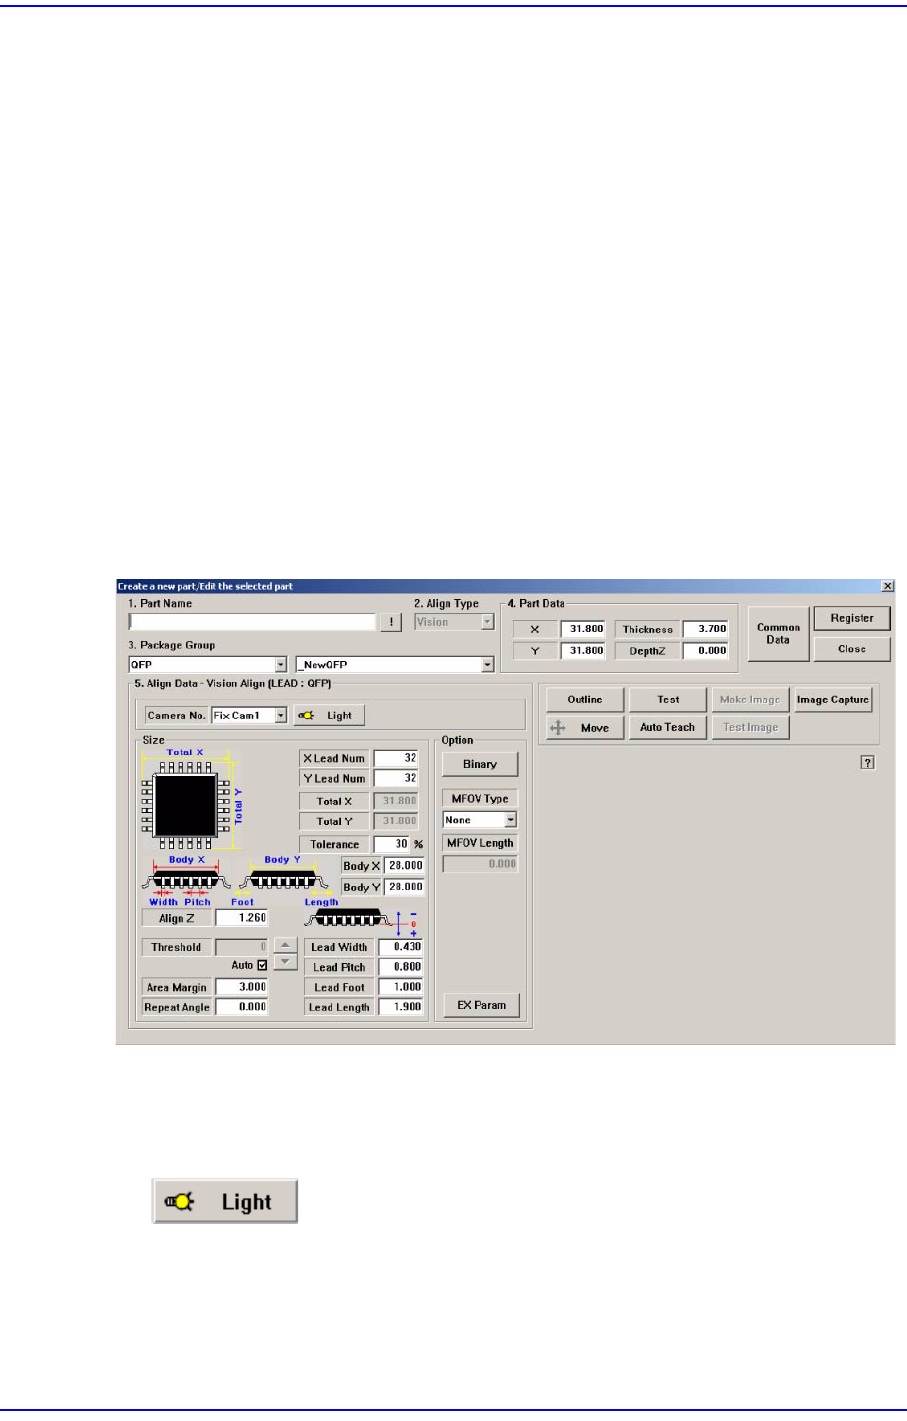Click the Body Y value field
Screen dimensions: 907x1421
pos(404,887)
